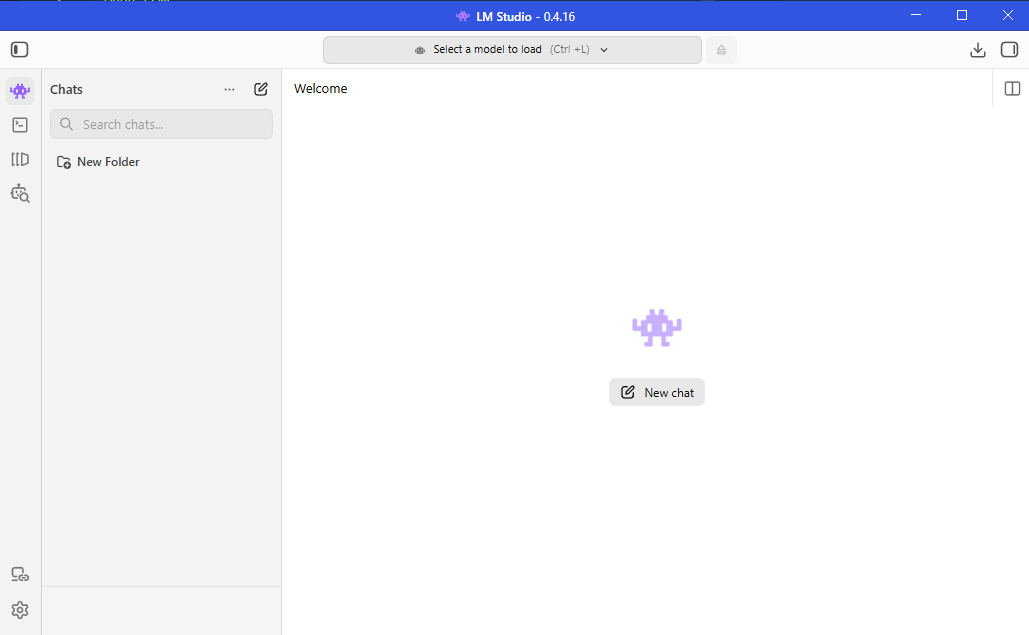1029x635 pixels.
Task: Open the LM Link device icon
Action: [x=20, y=575]
